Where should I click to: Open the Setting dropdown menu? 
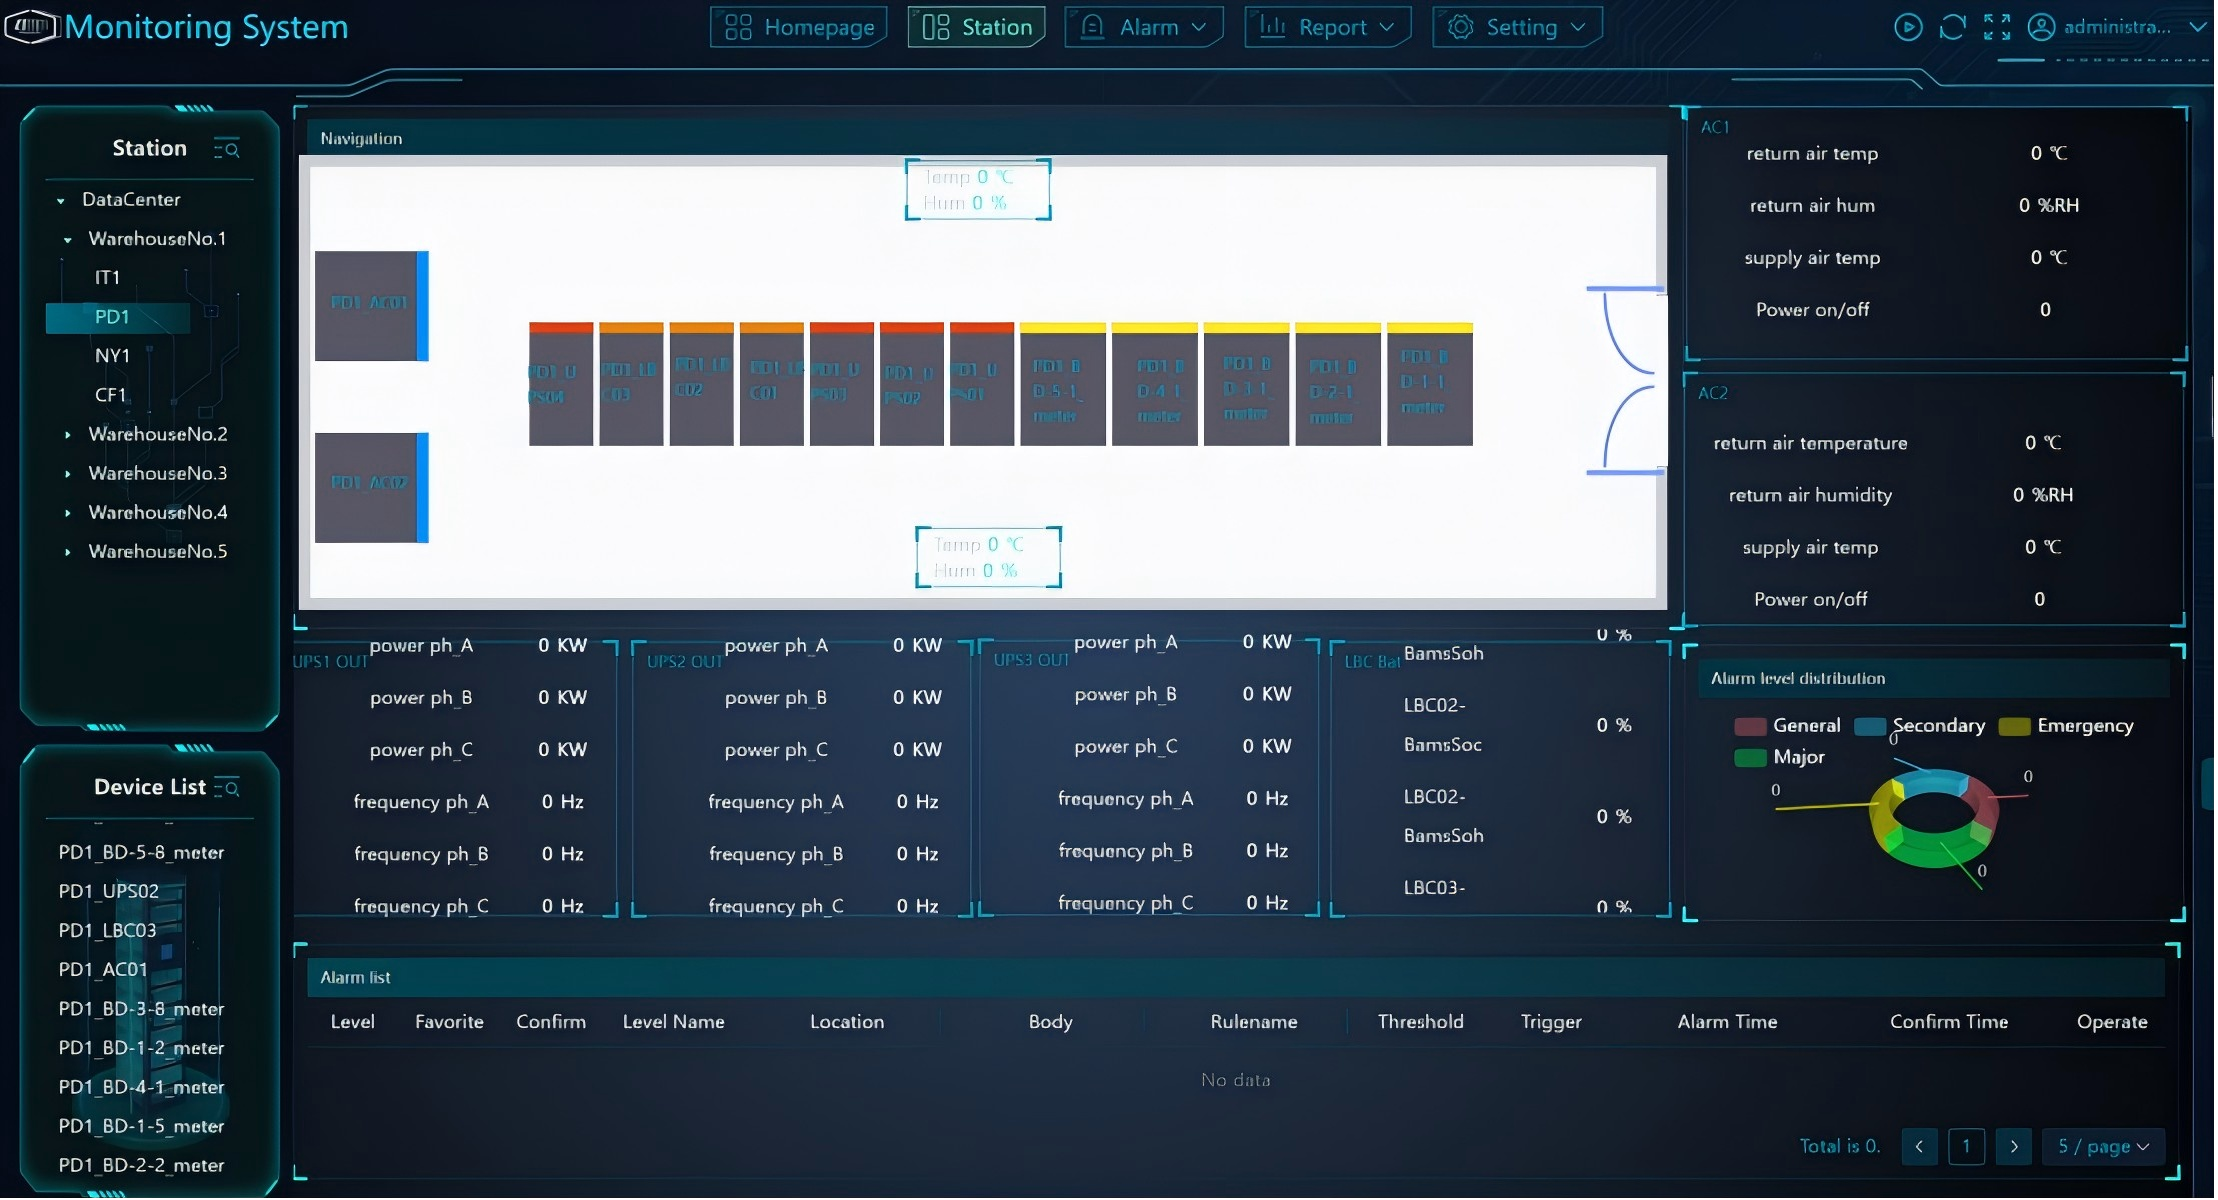1519,28
